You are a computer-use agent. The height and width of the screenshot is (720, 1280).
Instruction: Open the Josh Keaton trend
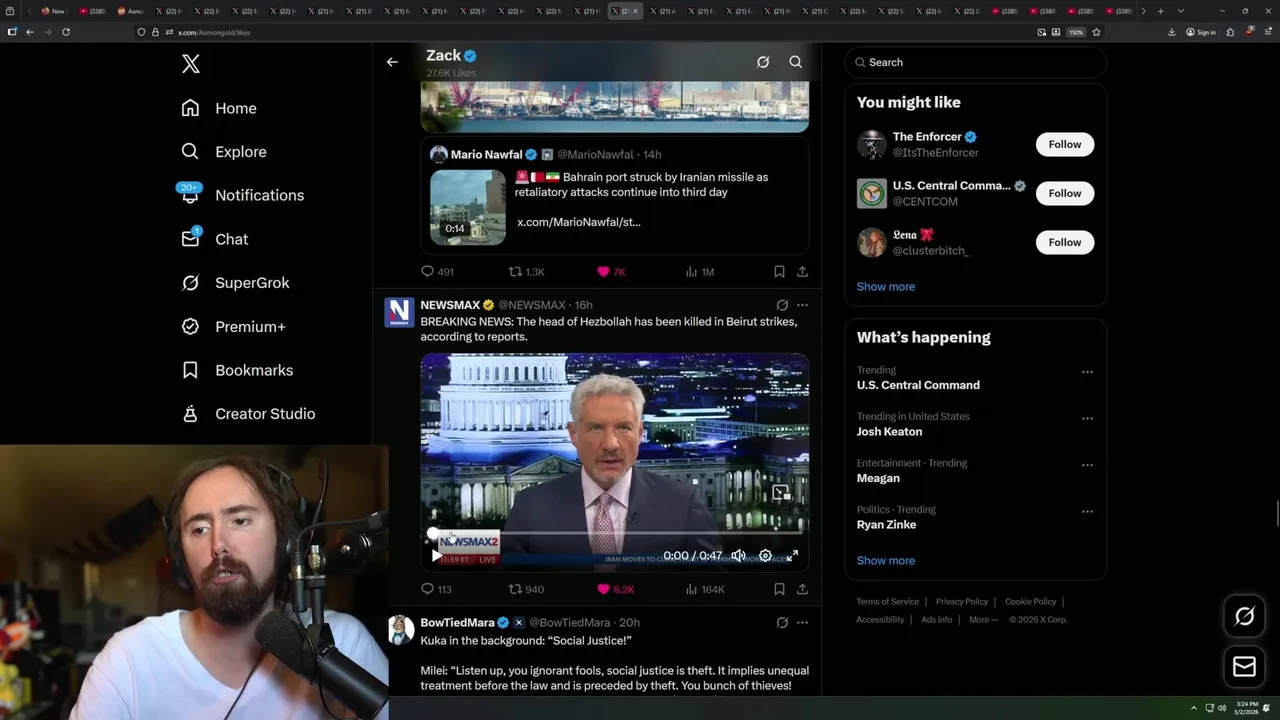point(889,432)
